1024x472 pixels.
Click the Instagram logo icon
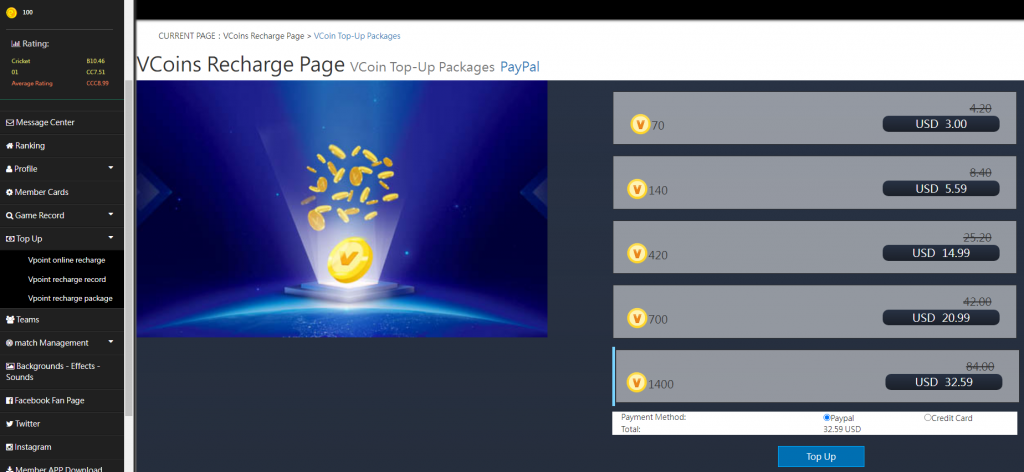pos(10,447)
